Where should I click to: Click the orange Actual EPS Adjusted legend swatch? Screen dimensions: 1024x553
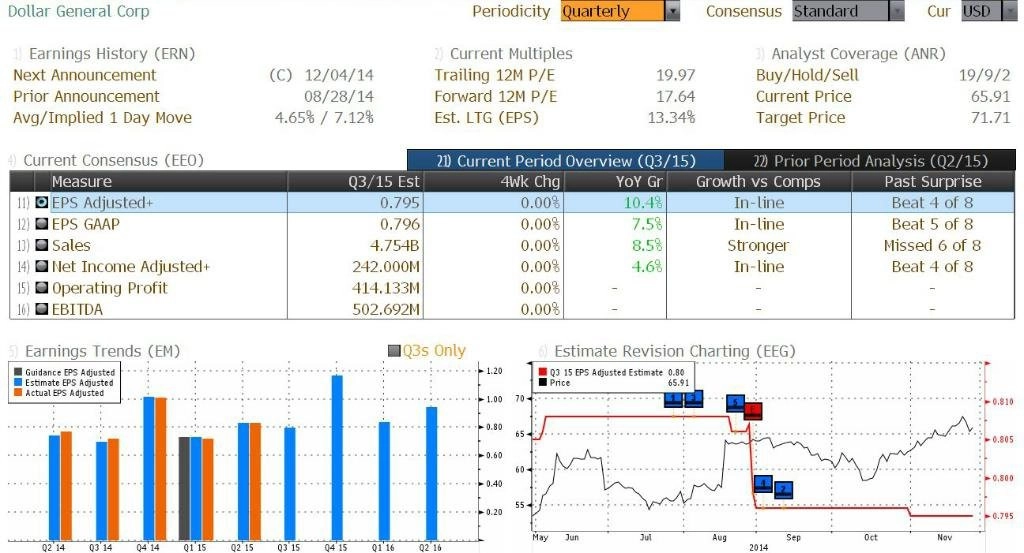[18, 393]
